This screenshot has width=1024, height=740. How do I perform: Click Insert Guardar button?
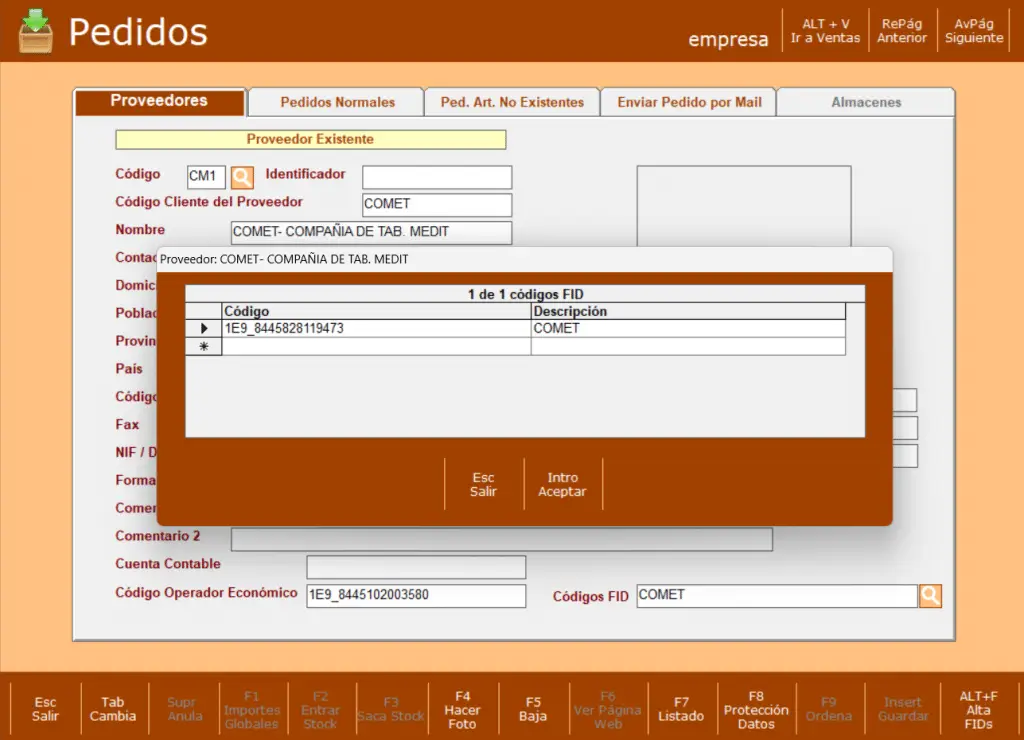[903, 710]
